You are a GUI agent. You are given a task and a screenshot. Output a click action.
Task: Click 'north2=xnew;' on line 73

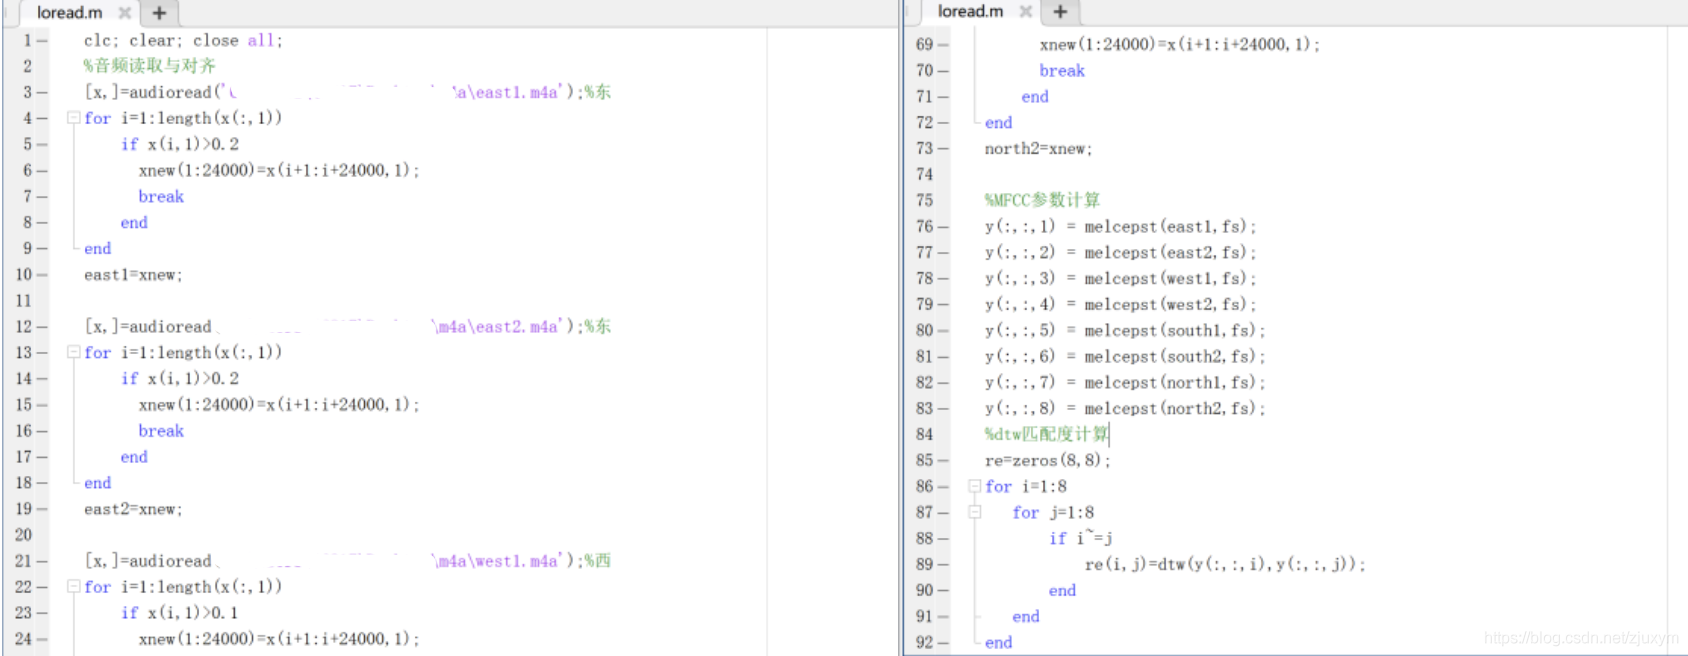[x=1038, y=148]
